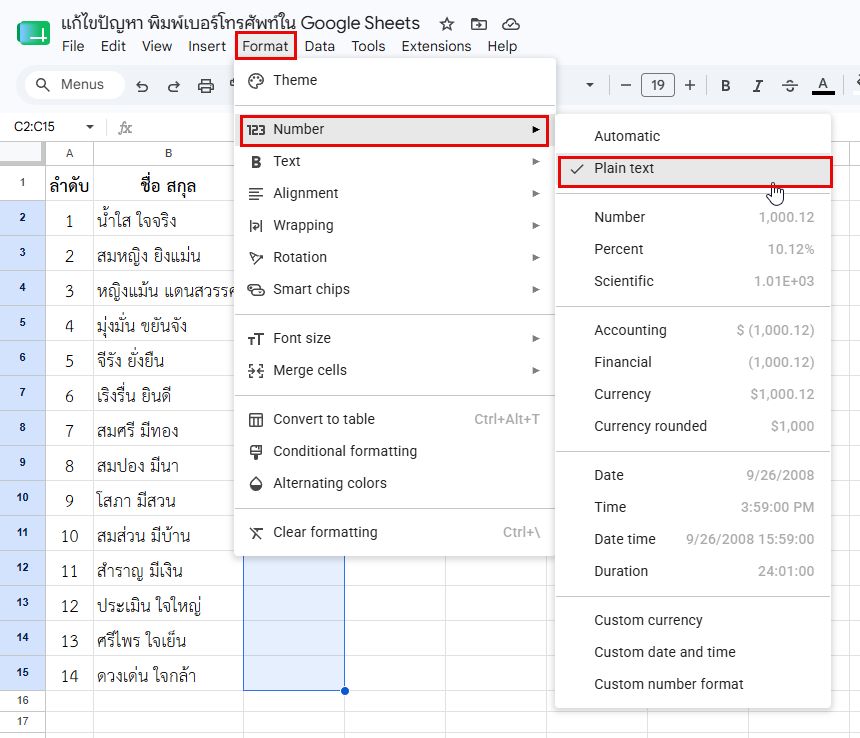Apply Duration format
860x738 pixels.
coord(693,571)
